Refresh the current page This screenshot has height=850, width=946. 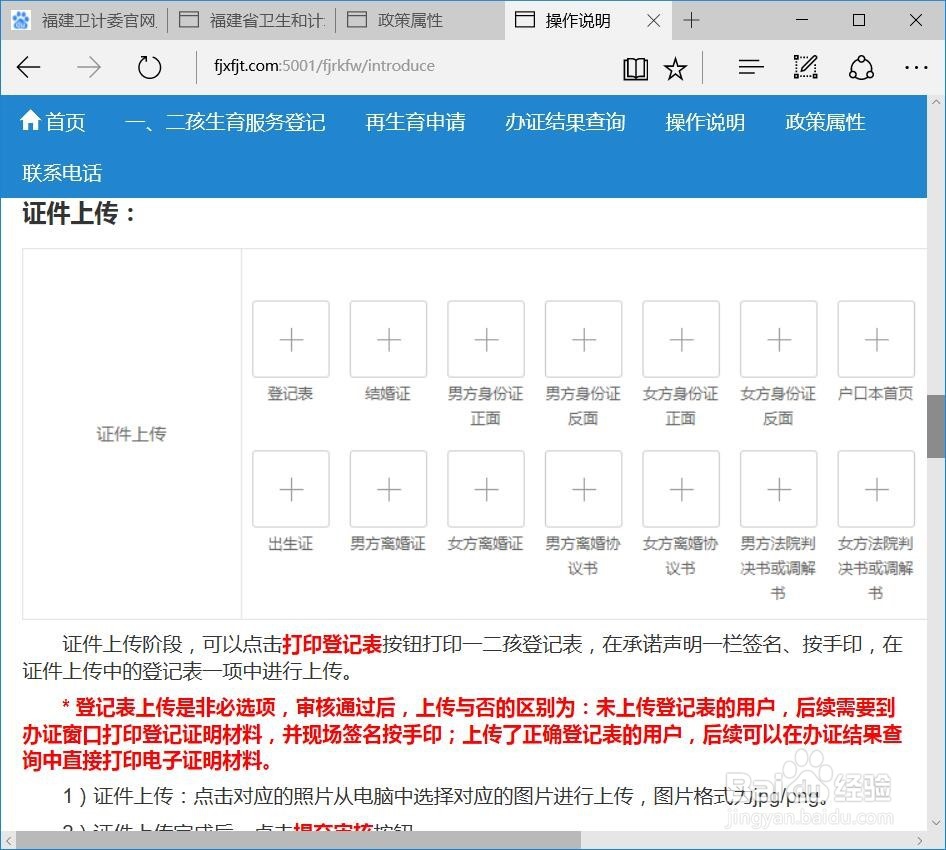tap(149, 67)
